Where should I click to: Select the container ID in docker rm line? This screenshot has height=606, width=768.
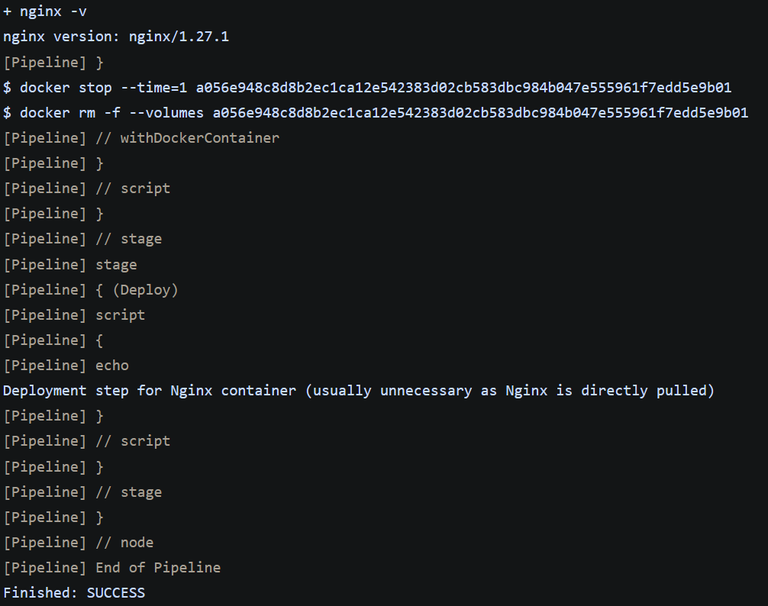[480, 113]
